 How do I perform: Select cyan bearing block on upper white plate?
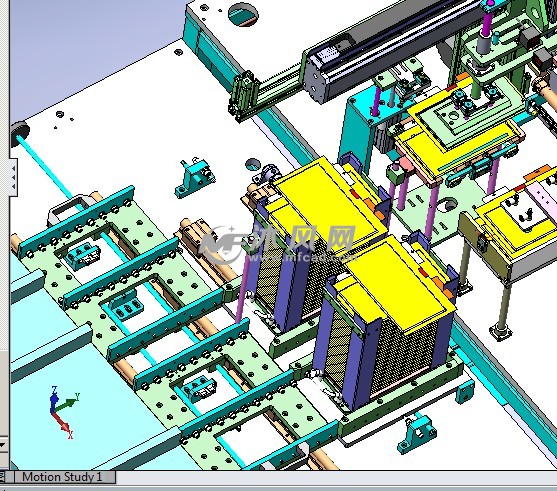click(195, 177)
